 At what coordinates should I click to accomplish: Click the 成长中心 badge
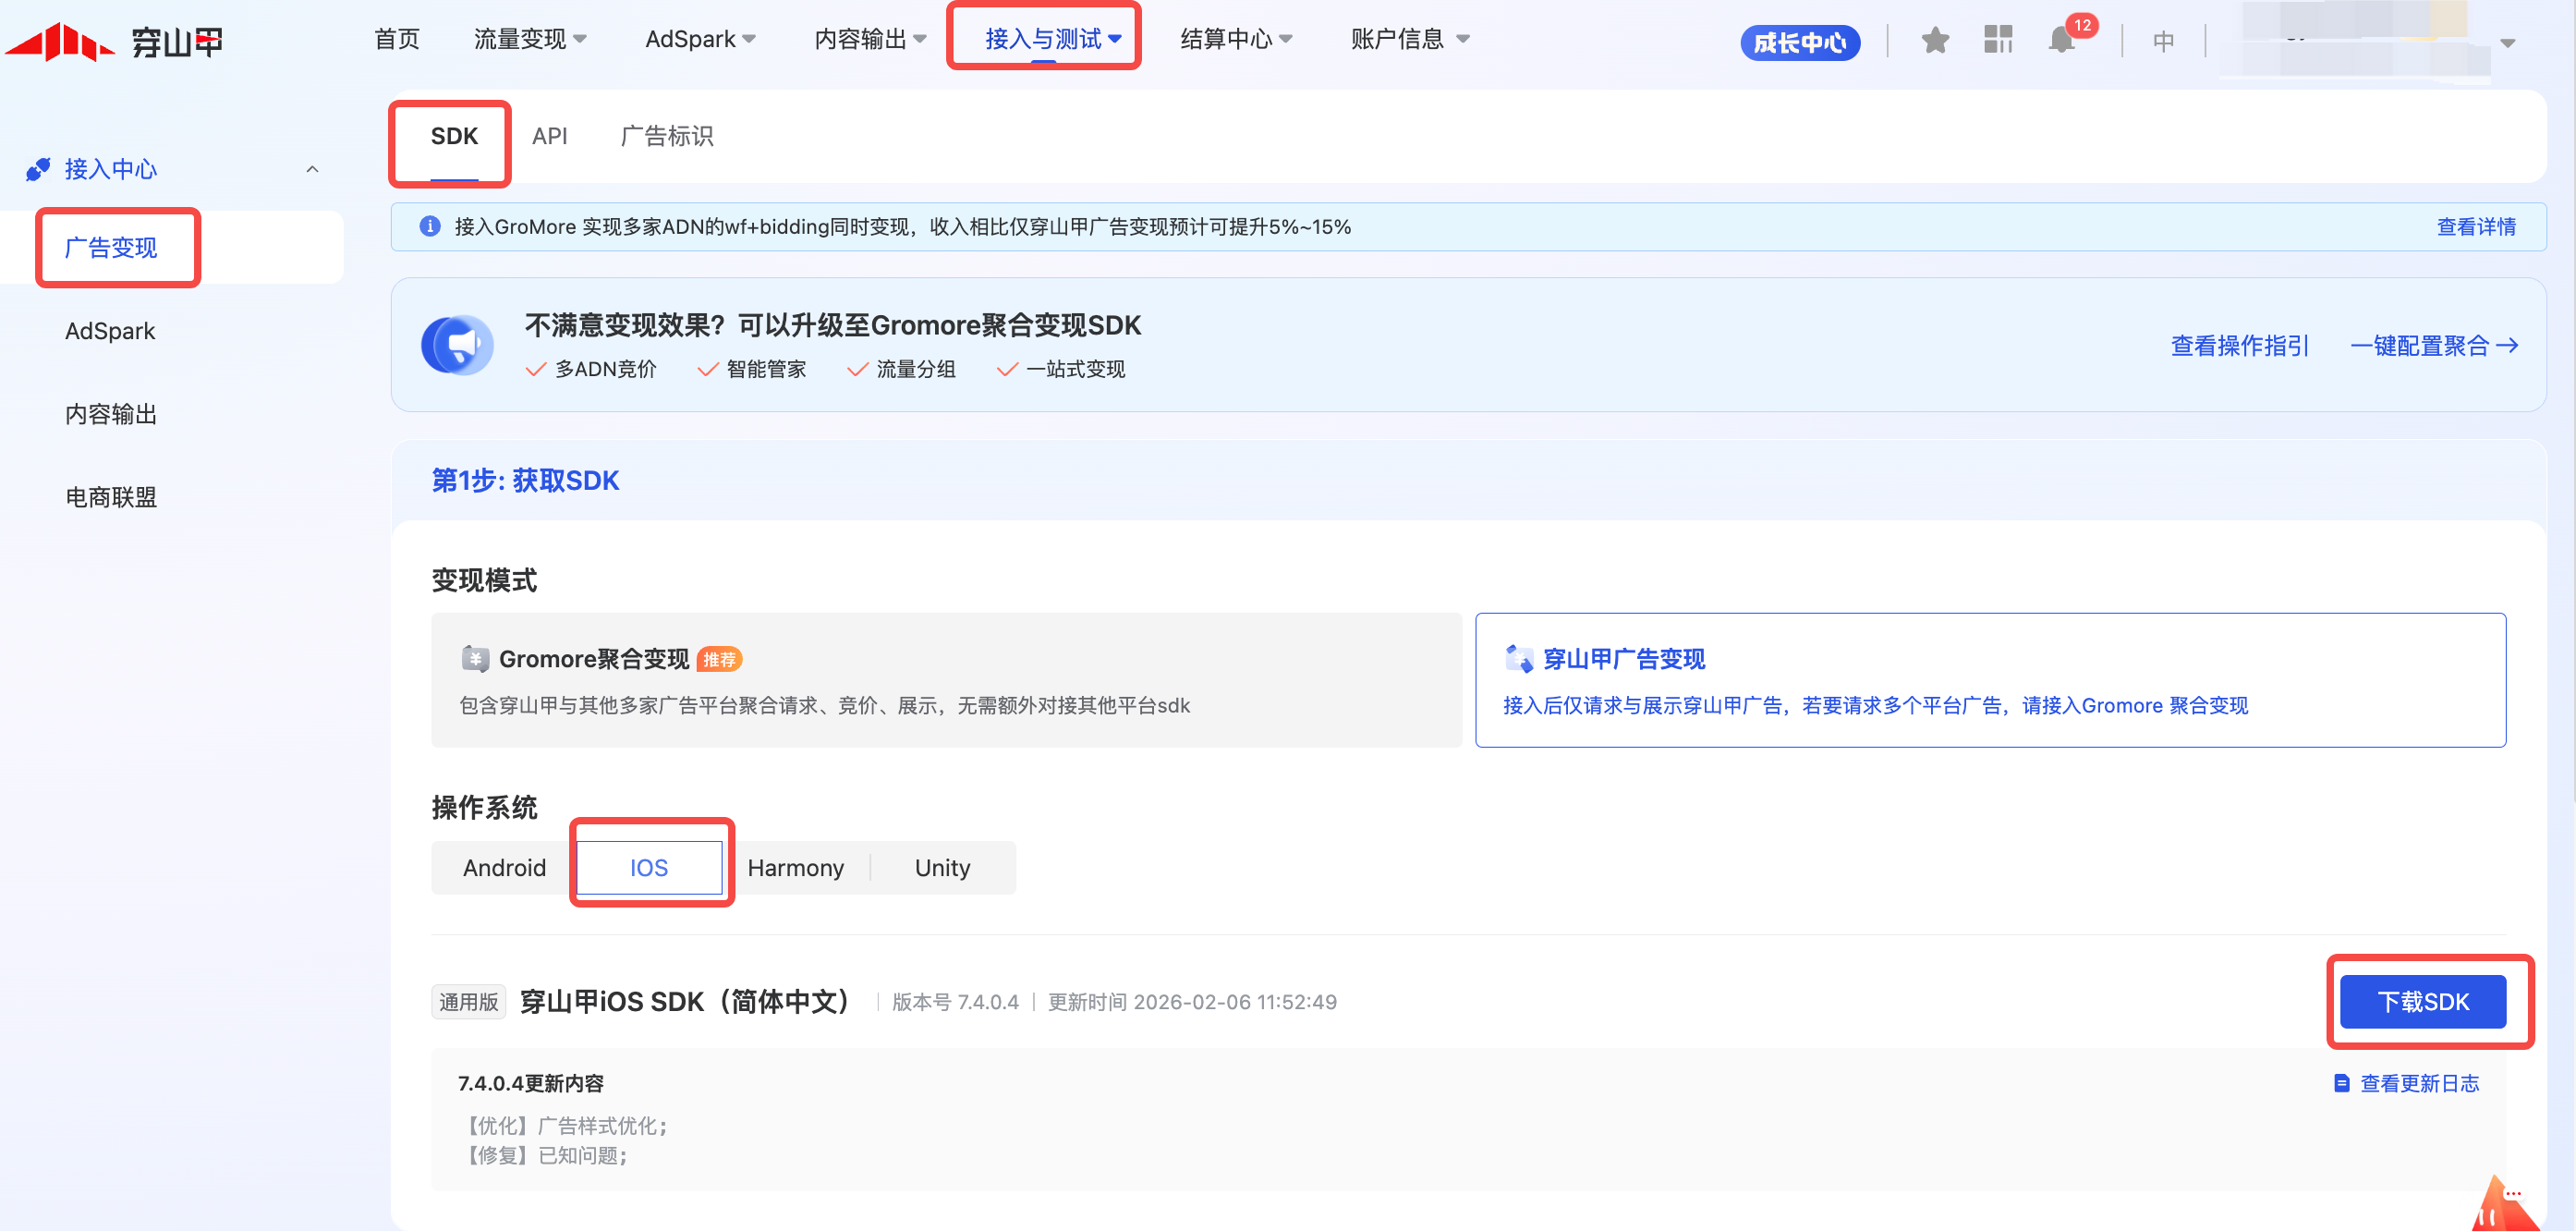(1799, 42)
